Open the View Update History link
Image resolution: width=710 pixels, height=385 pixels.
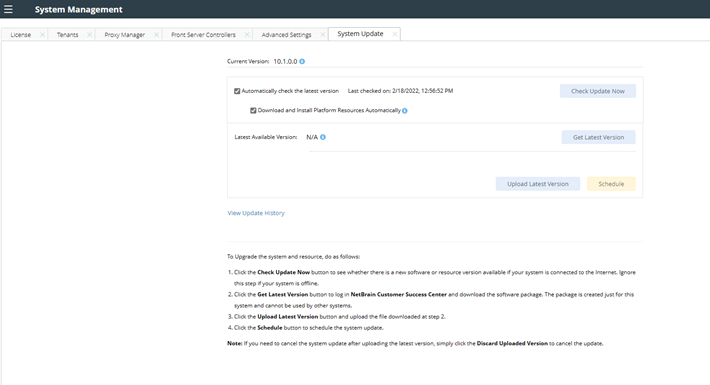click(x=256, y=213)
